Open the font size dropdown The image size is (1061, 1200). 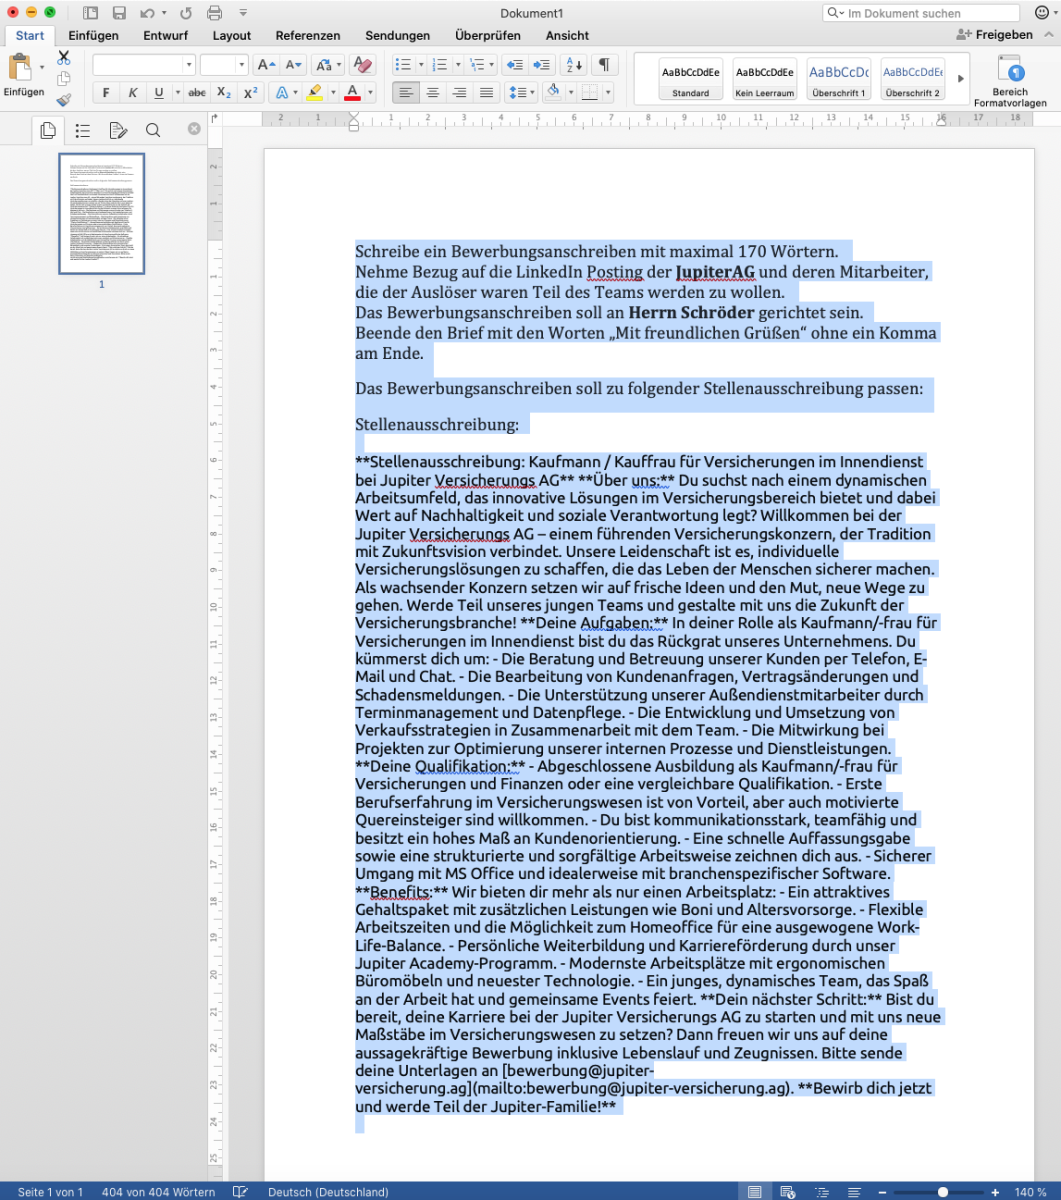pos(241,65)
